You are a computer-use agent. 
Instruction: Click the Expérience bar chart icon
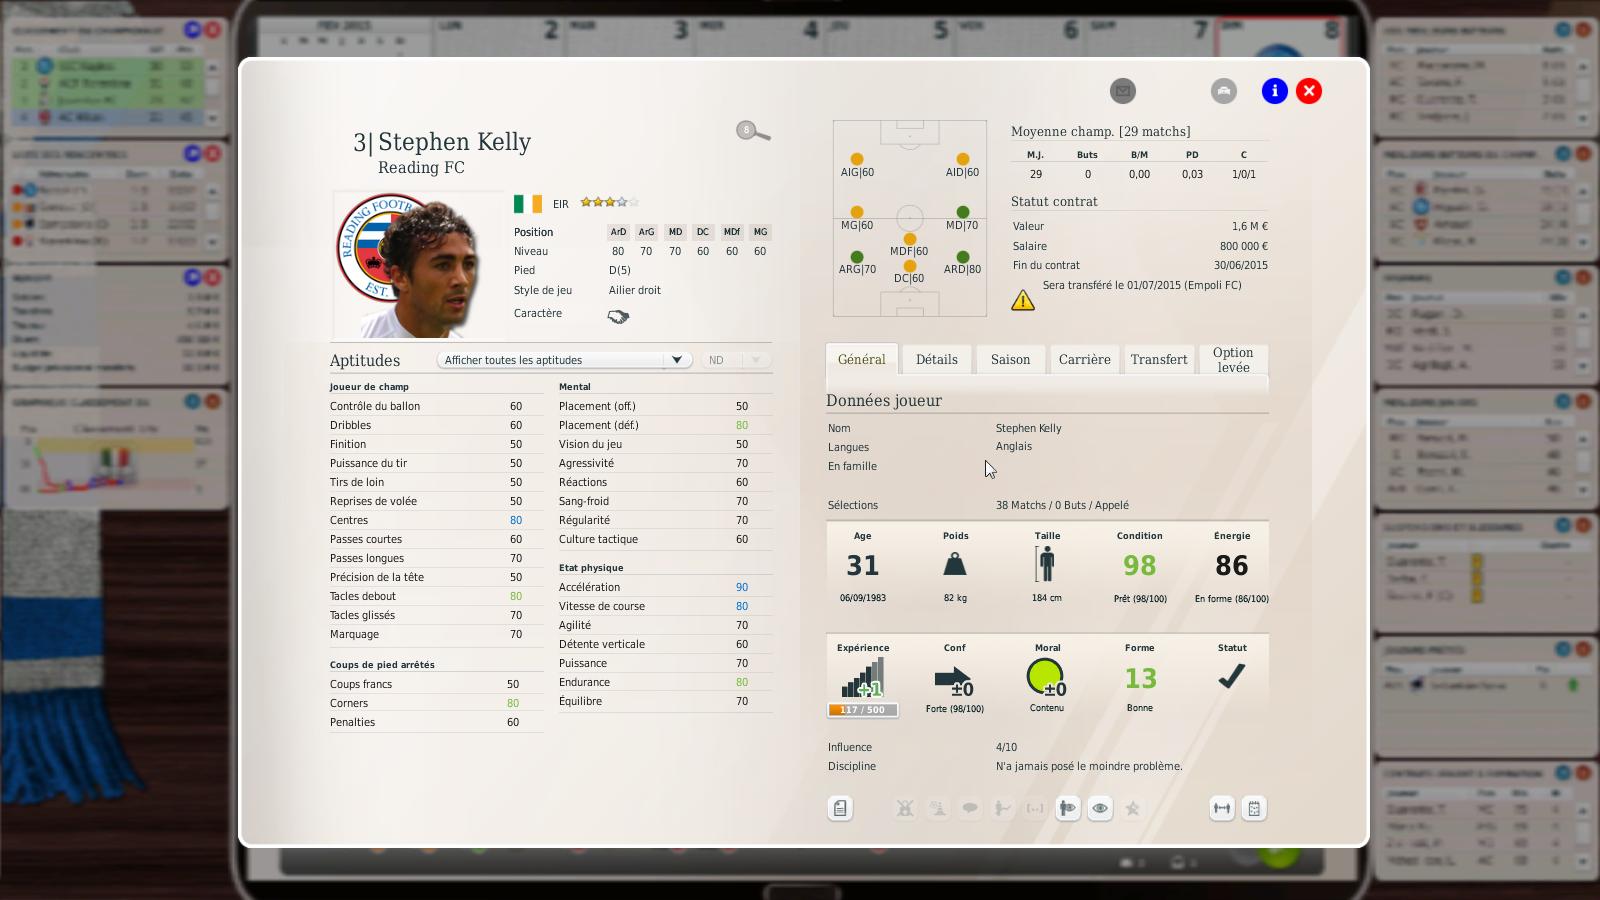(862, 677)
